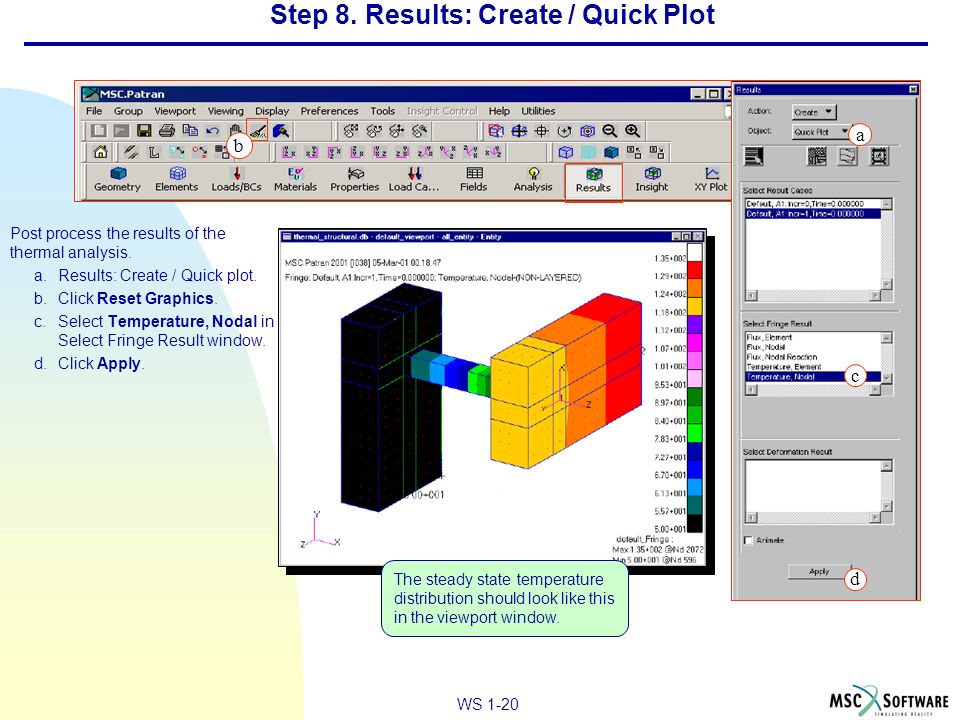Open the Elements application
This screenshot has width=960, height=720.
(176, 179)
